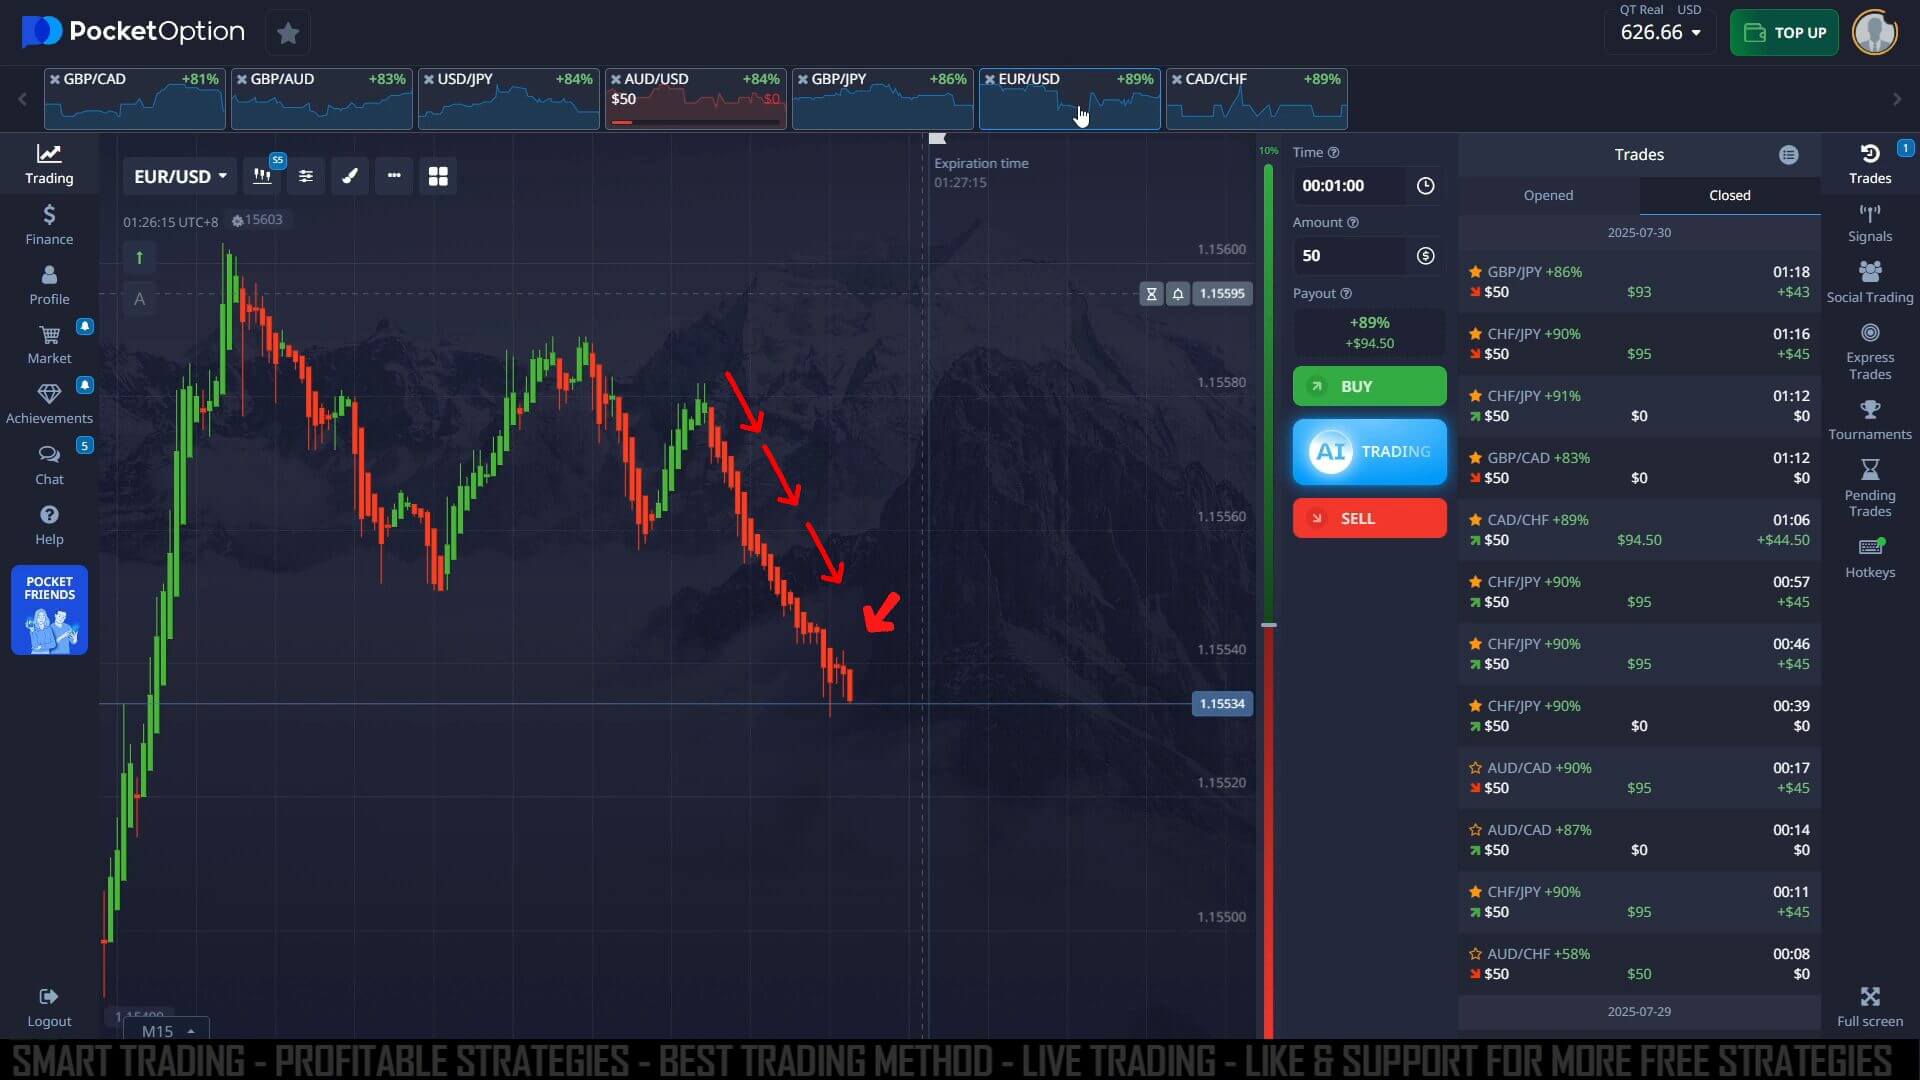The width and height of the screenshot is (1920, 1080).
Task: Open chart type settings icon
Action: (x=262, y=176)
